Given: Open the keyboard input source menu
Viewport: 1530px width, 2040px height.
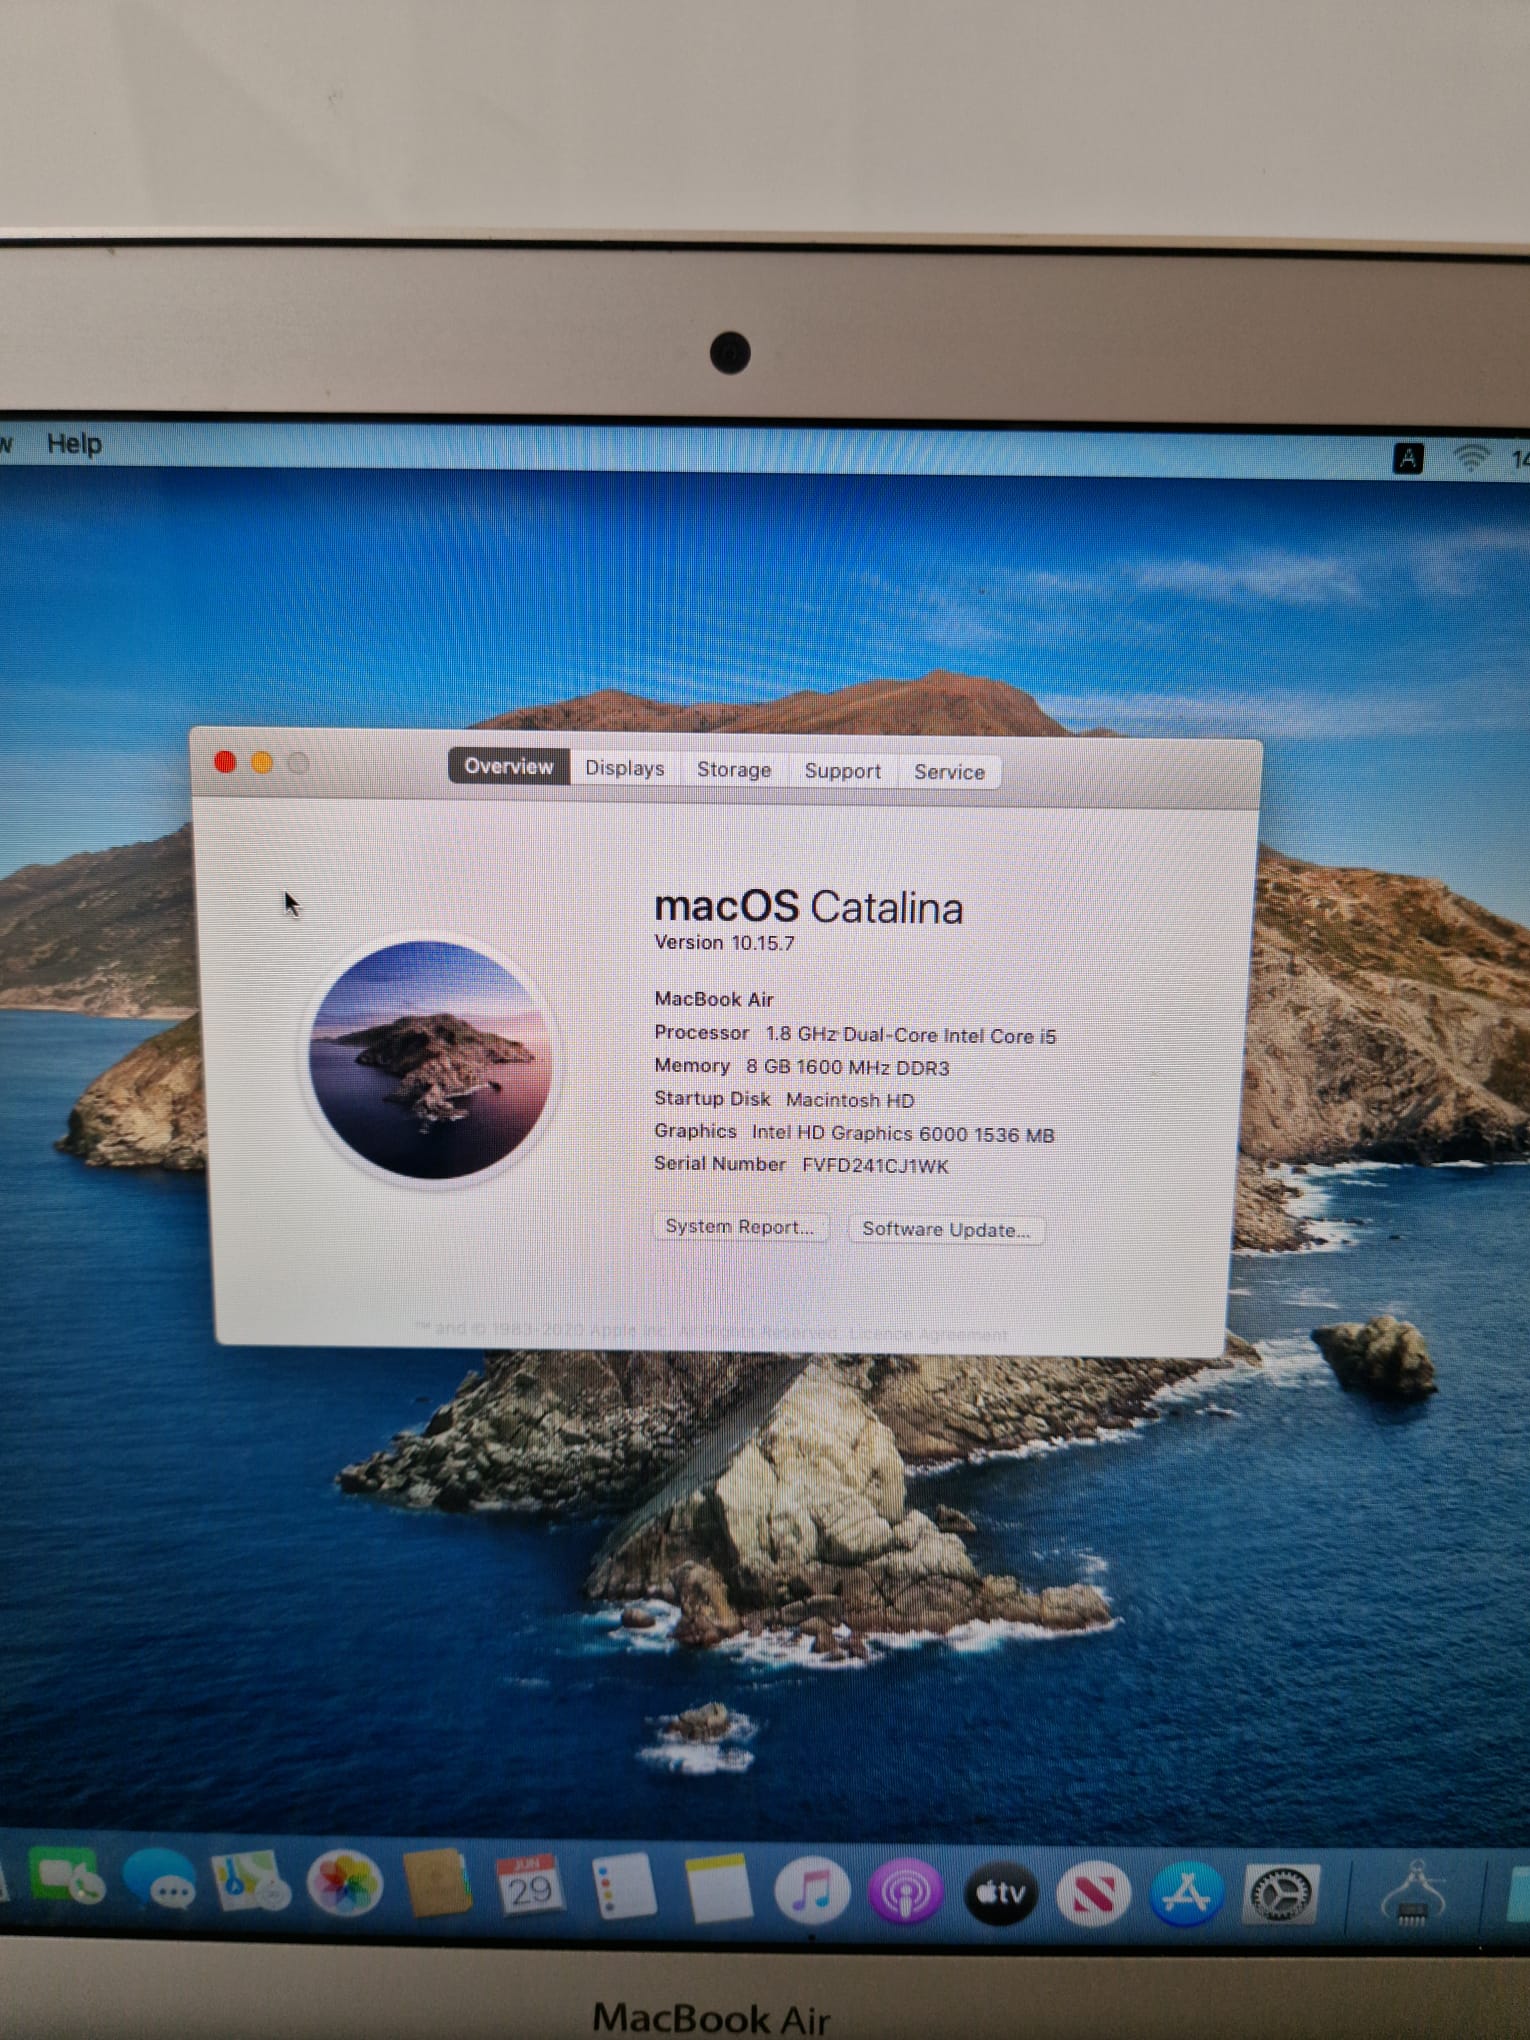Looking at the screenshot, I should click(1408, 458).
